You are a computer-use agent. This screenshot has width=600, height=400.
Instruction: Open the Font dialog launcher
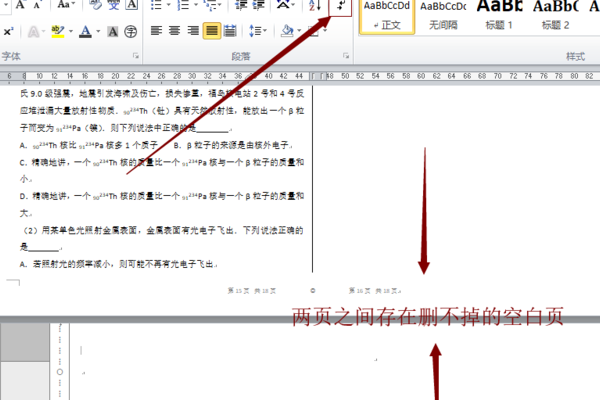click(x=136, y=56)
